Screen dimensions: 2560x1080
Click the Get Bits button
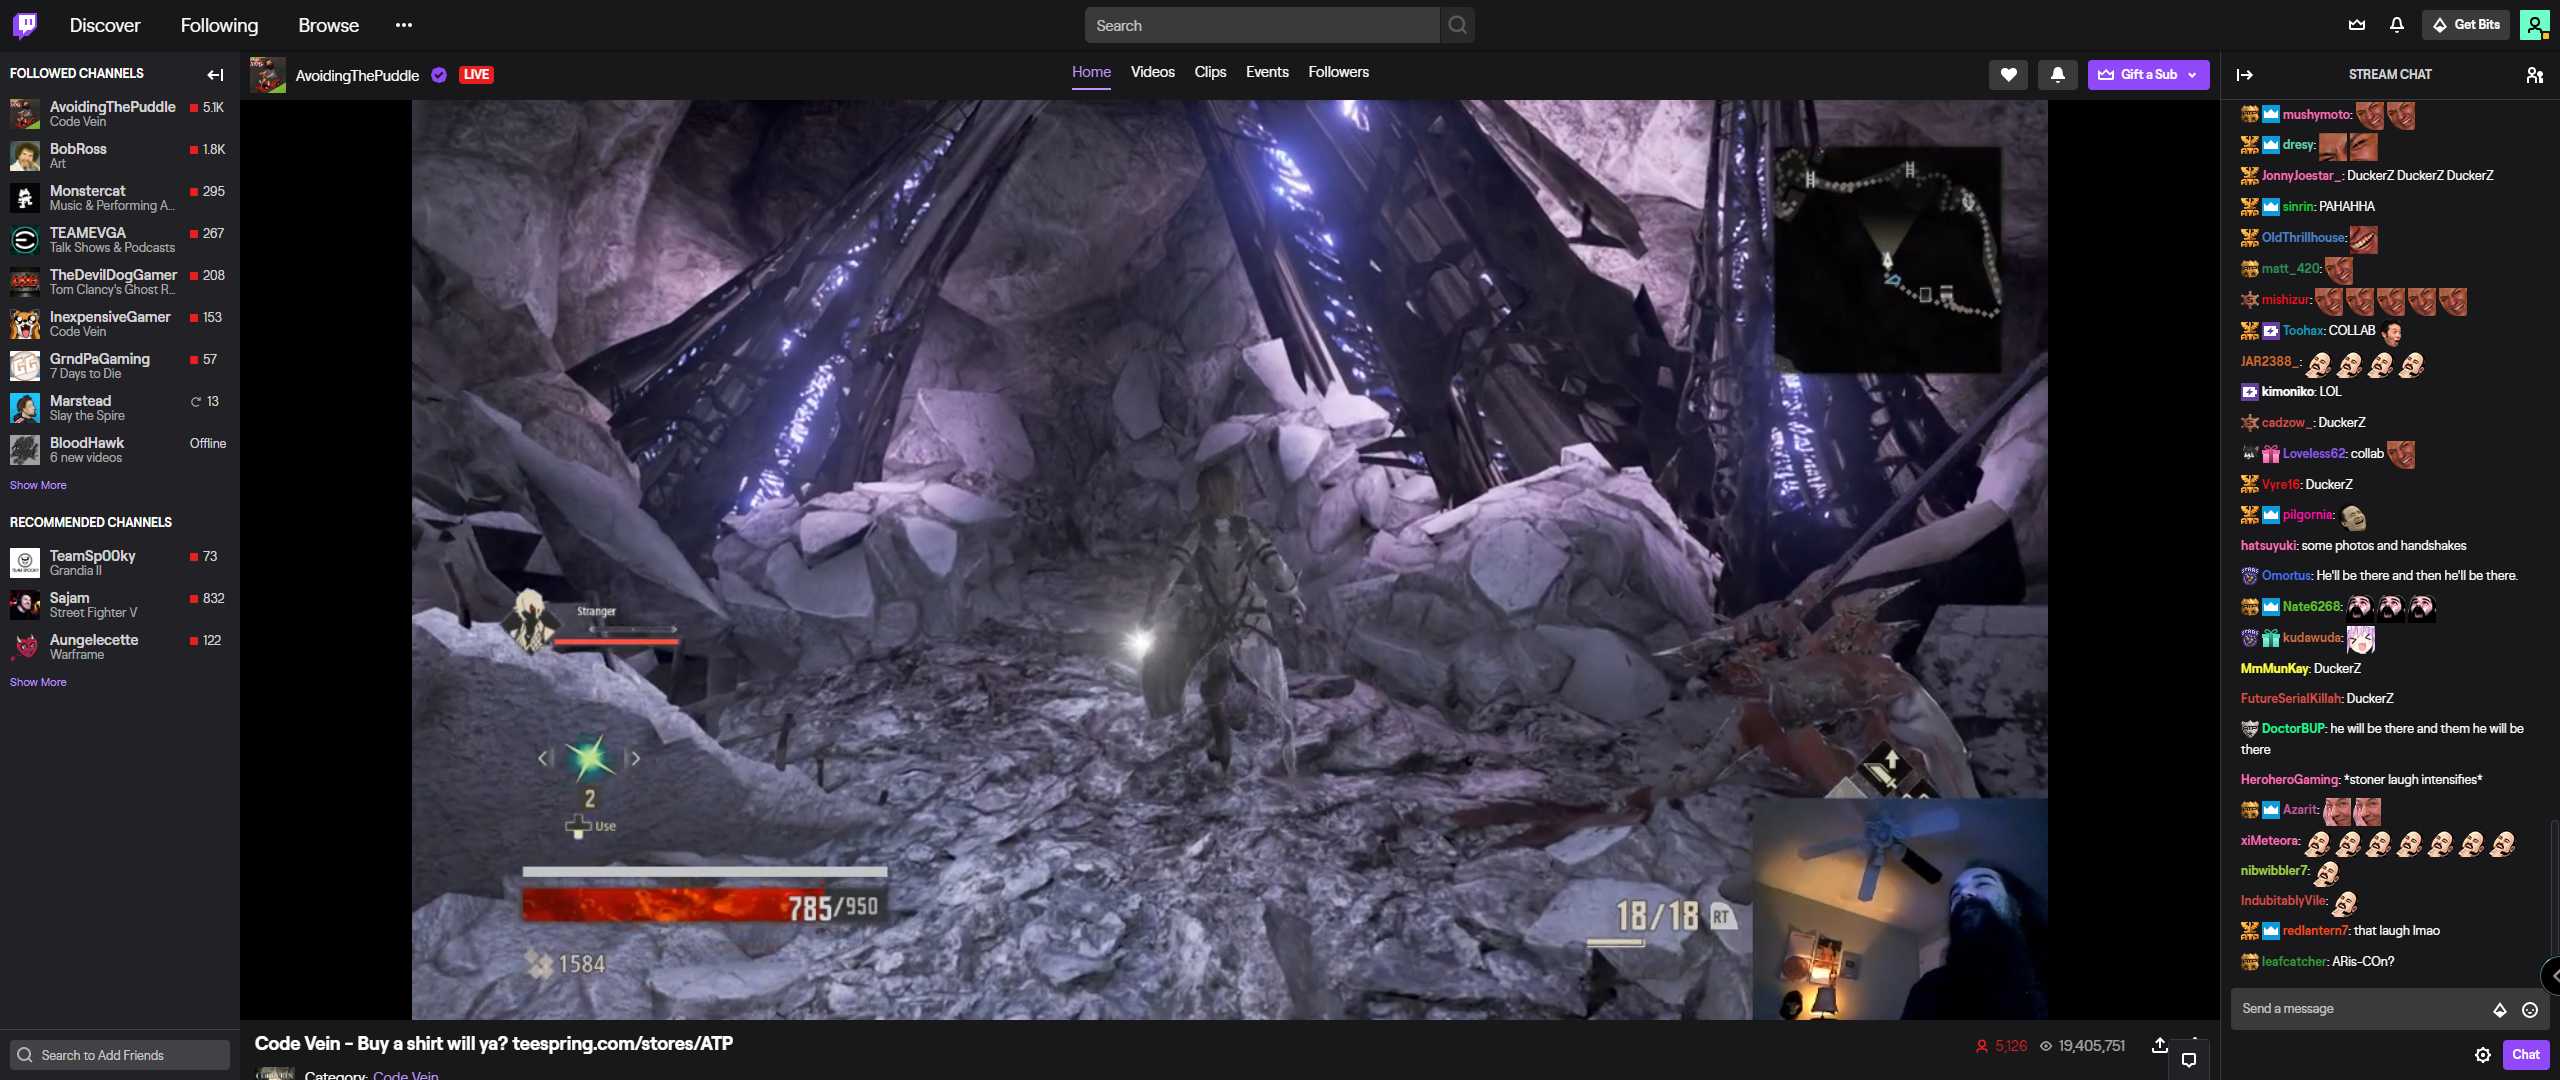point(2466,25)
